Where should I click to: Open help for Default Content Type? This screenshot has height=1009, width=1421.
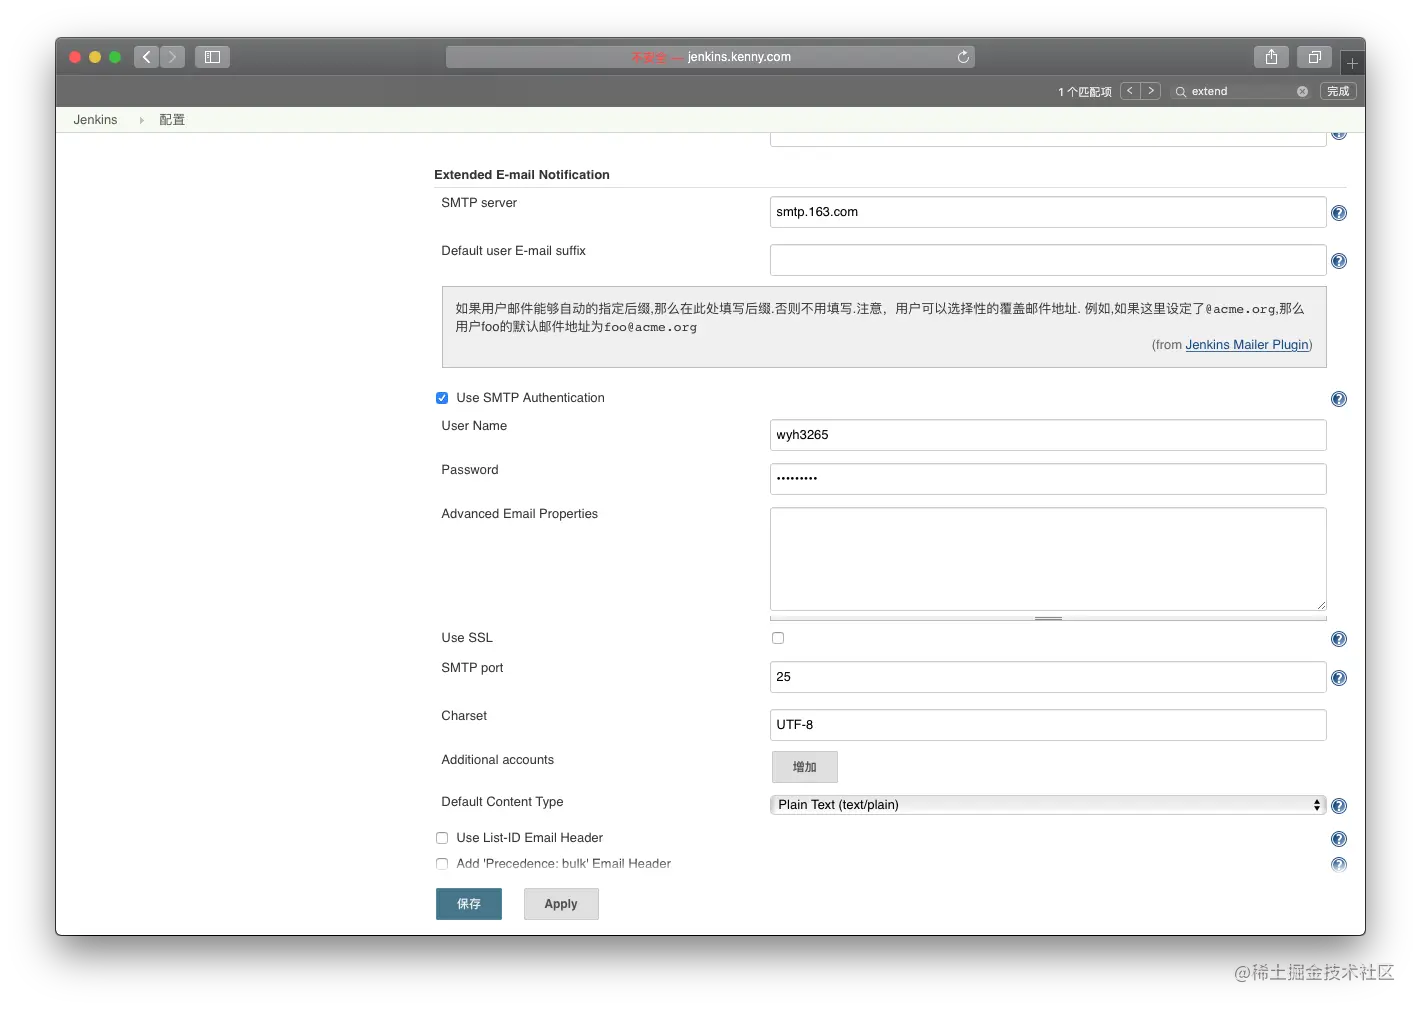point(1339,806)
